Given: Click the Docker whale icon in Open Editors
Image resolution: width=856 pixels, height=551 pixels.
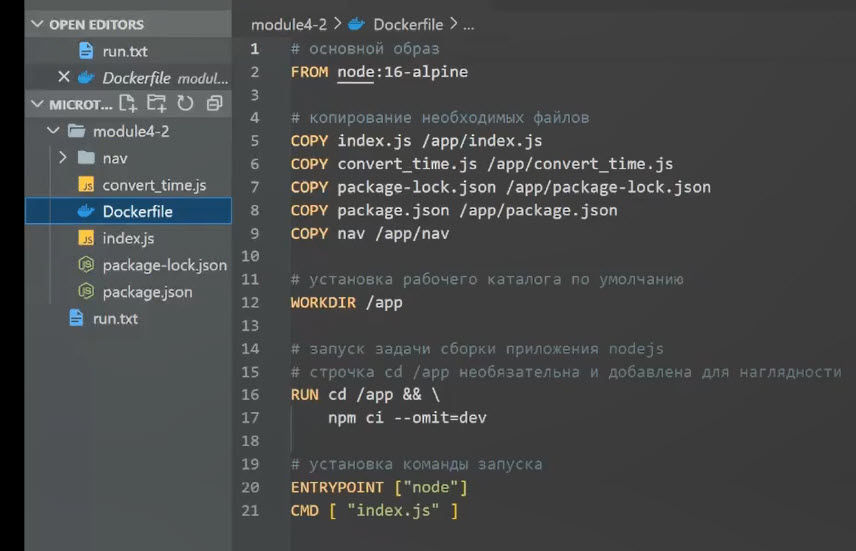Looking at the screenshot, I should click(87, 77).
